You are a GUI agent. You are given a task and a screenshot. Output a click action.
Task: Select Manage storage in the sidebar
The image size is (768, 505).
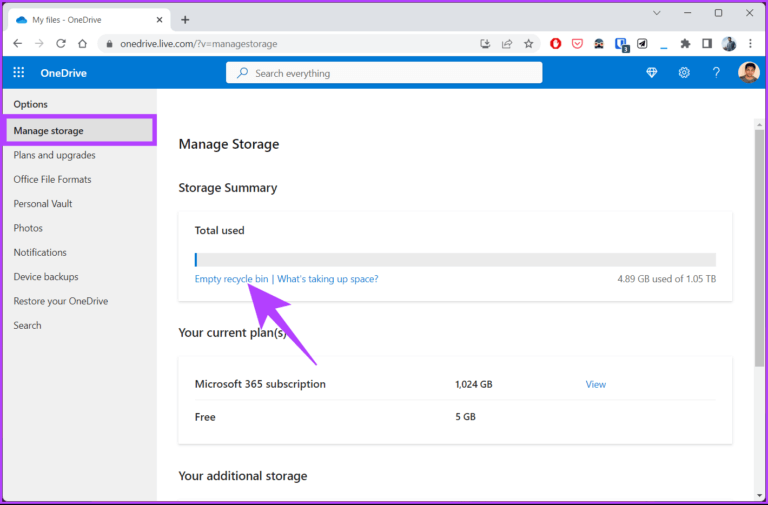(79, 130)
